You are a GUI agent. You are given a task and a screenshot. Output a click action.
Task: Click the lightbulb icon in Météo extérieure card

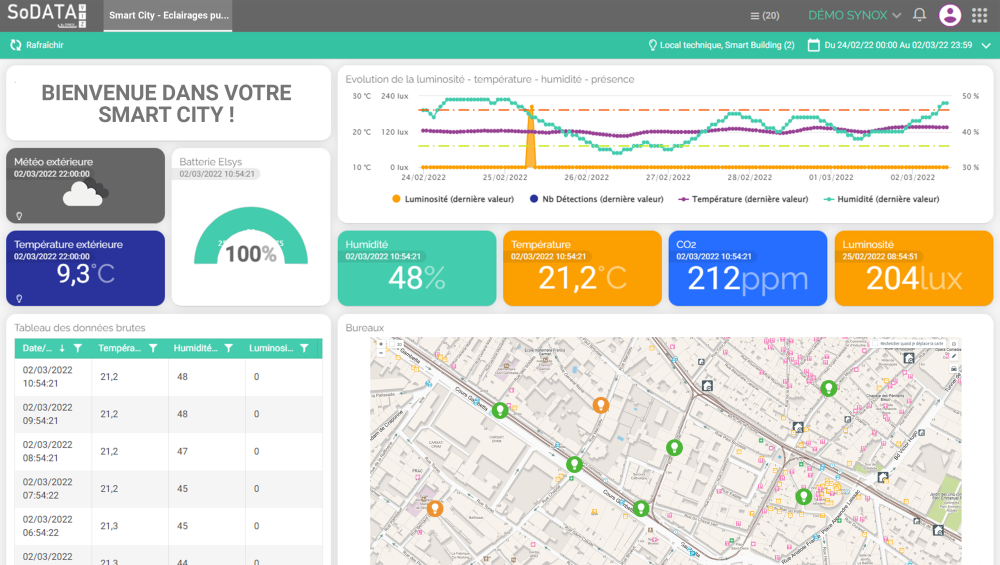click(19, 216)
